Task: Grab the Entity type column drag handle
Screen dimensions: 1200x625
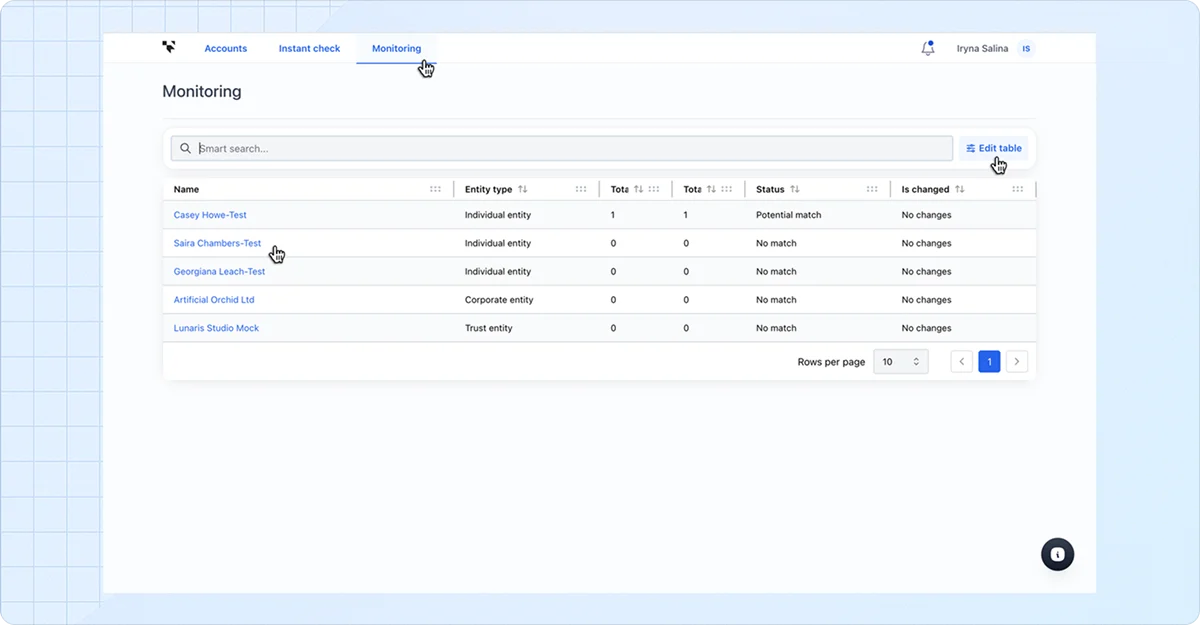Action: click(581, 189)
